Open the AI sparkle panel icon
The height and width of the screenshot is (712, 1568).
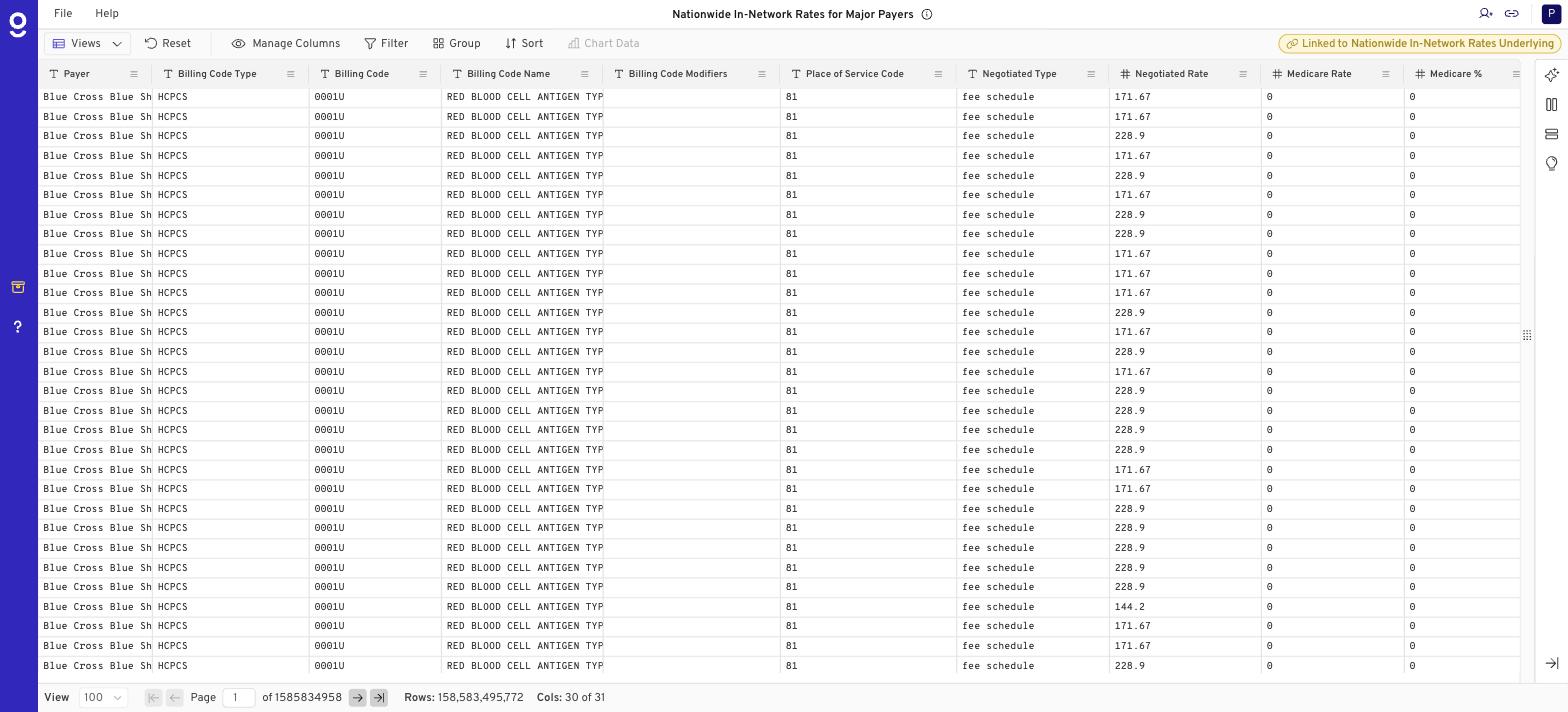click(x=1552, y=75)
